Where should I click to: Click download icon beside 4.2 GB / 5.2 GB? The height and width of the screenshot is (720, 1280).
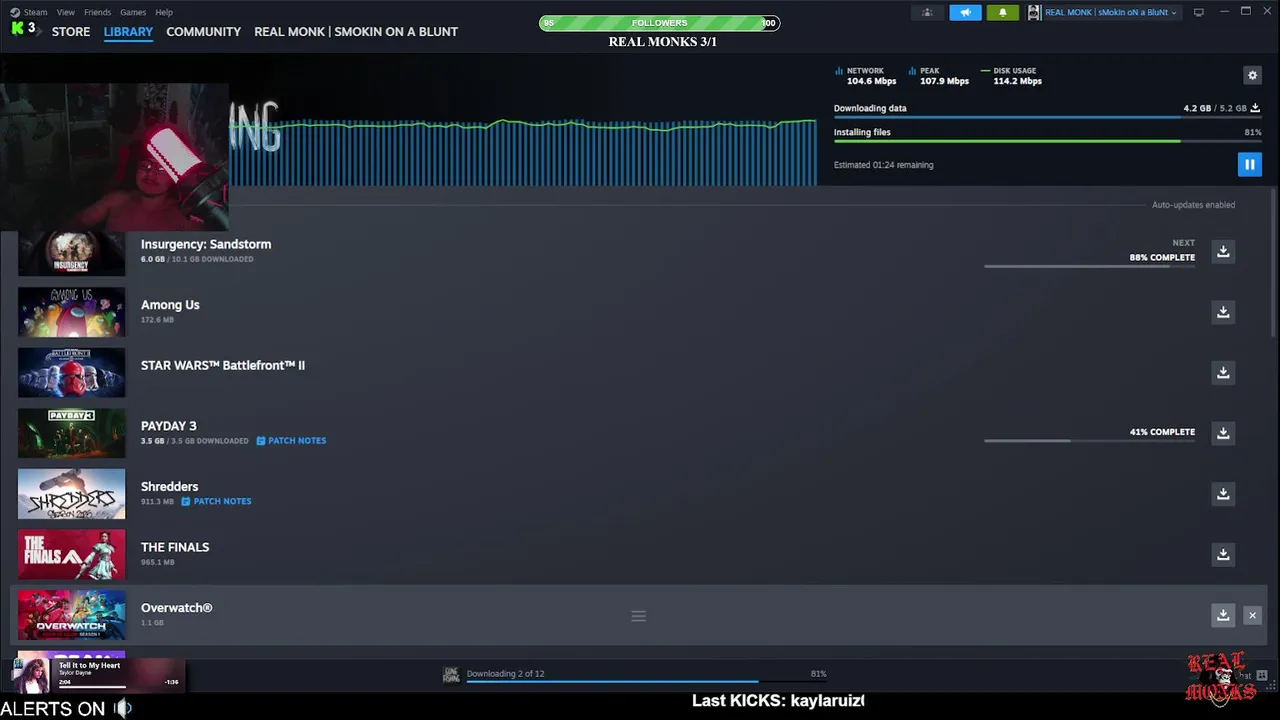(1255, 108)
